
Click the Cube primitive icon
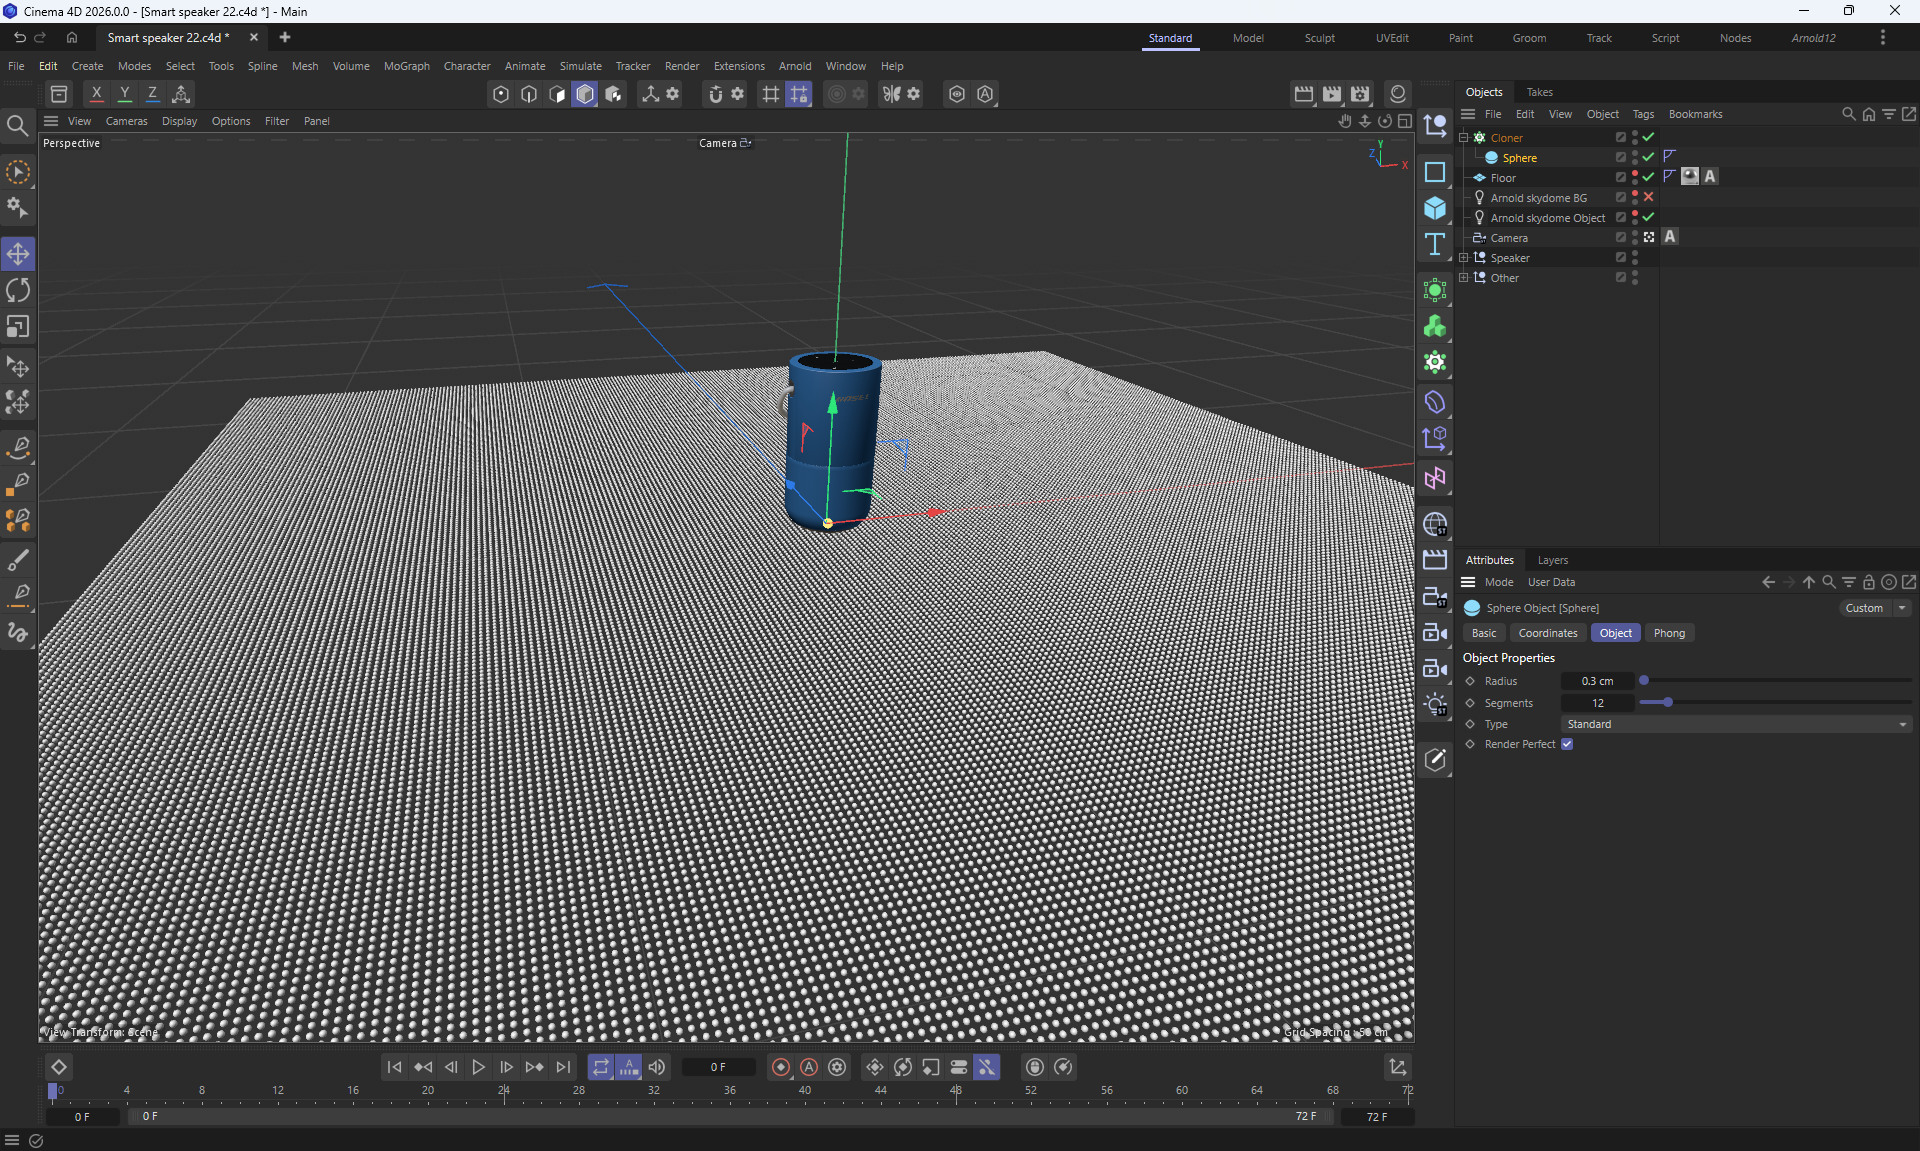coord(1435,208)
